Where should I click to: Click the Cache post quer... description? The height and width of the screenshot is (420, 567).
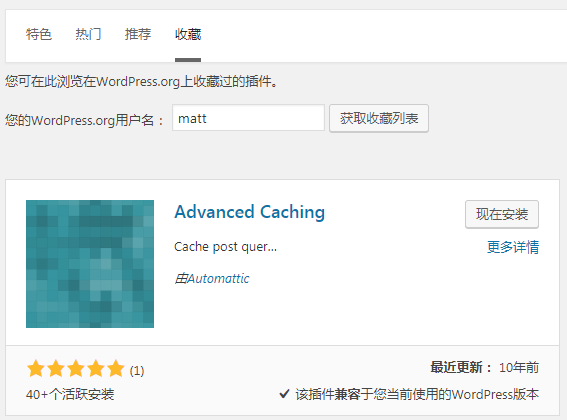point(225,247)
